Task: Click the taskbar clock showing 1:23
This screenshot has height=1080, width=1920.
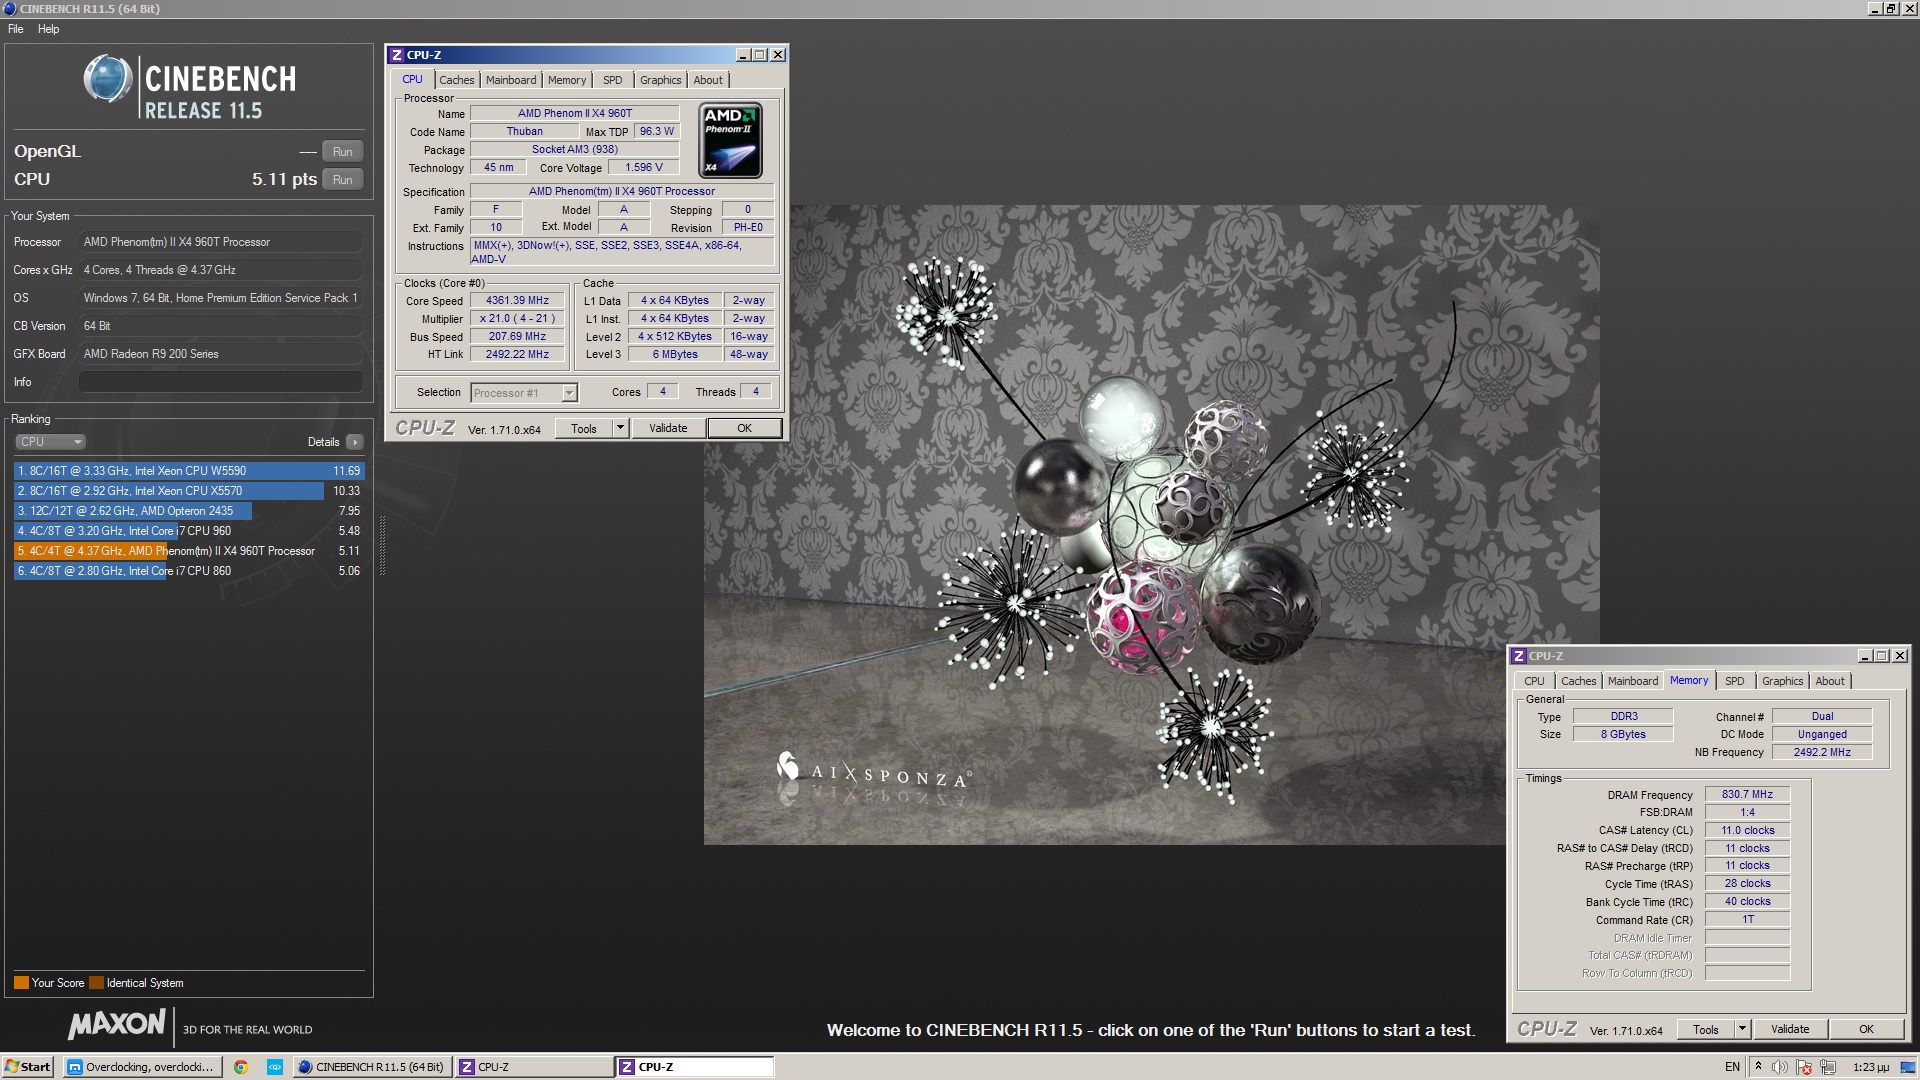Action: pyautogui.click(x=1871, y=1067)
